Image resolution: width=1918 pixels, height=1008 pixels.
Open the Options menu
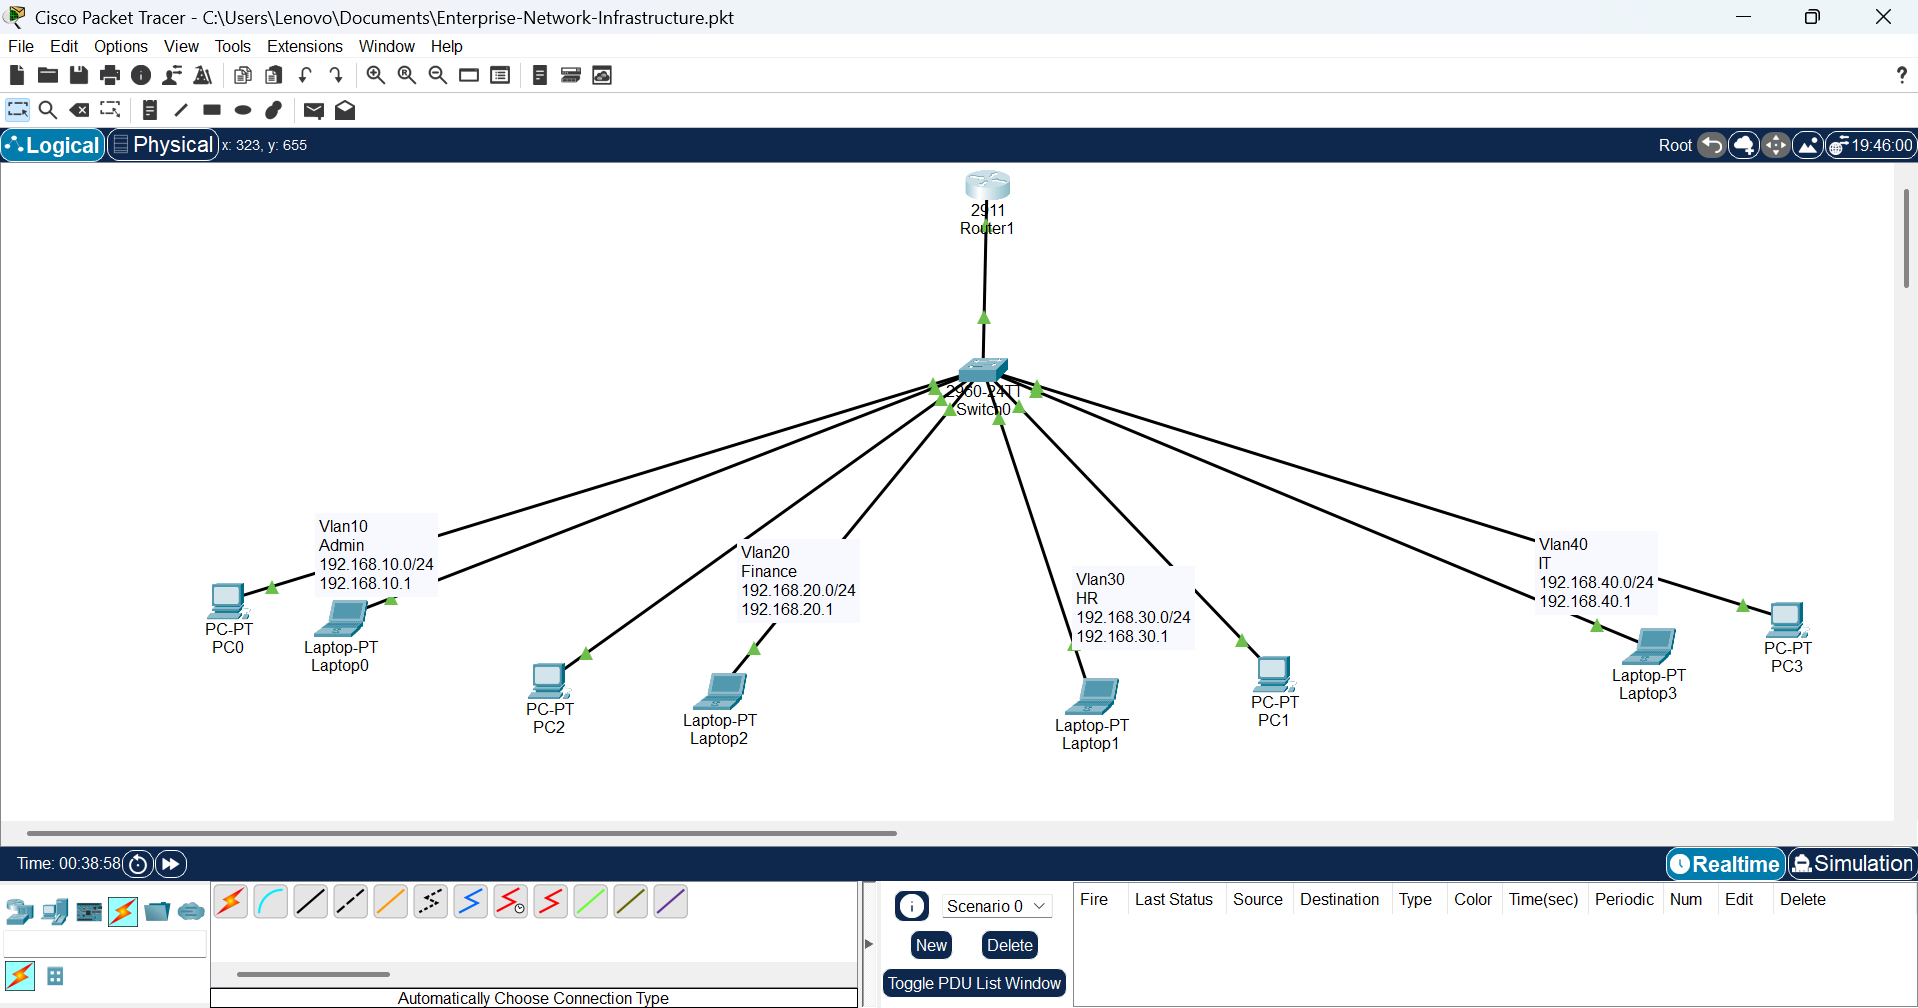(x=121, y=46)
